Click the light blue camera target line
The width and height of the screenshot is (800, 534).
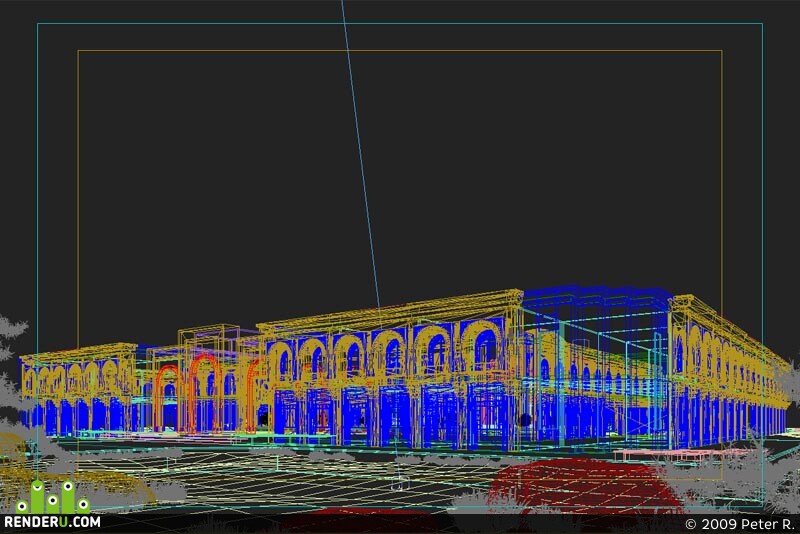point(361,153)
